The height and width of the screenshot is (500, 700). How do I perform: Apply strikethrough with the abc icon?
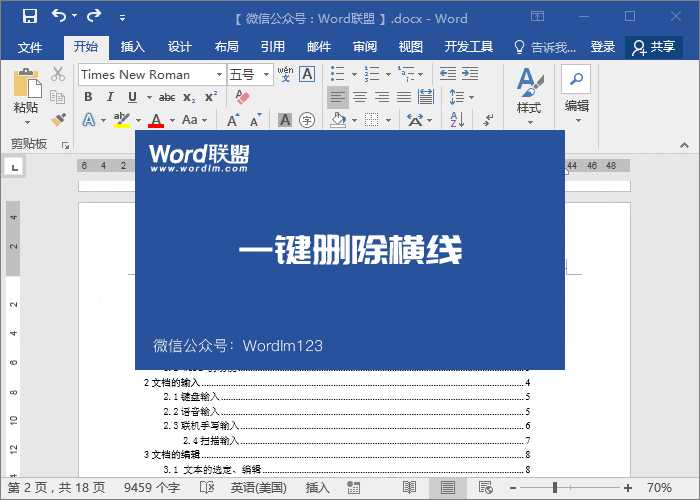[x=167, y=97]
